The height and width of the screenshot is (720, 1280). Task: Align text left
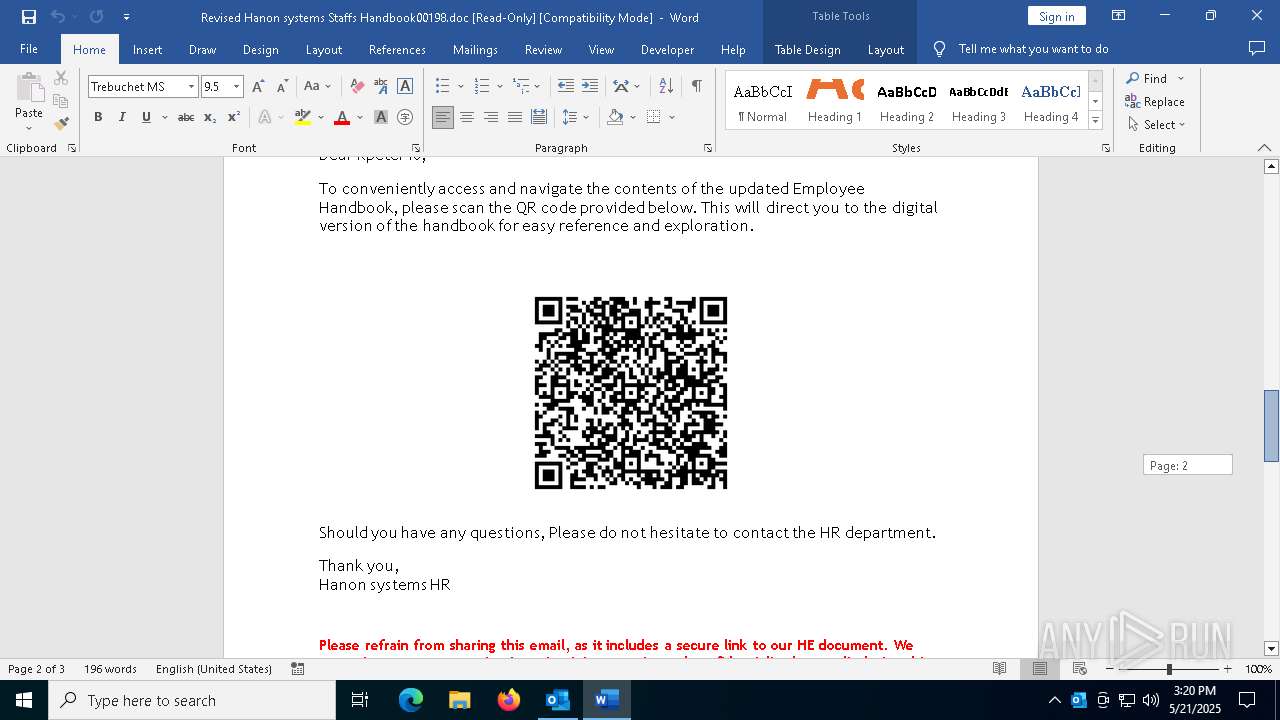click(x=443, y=117)
